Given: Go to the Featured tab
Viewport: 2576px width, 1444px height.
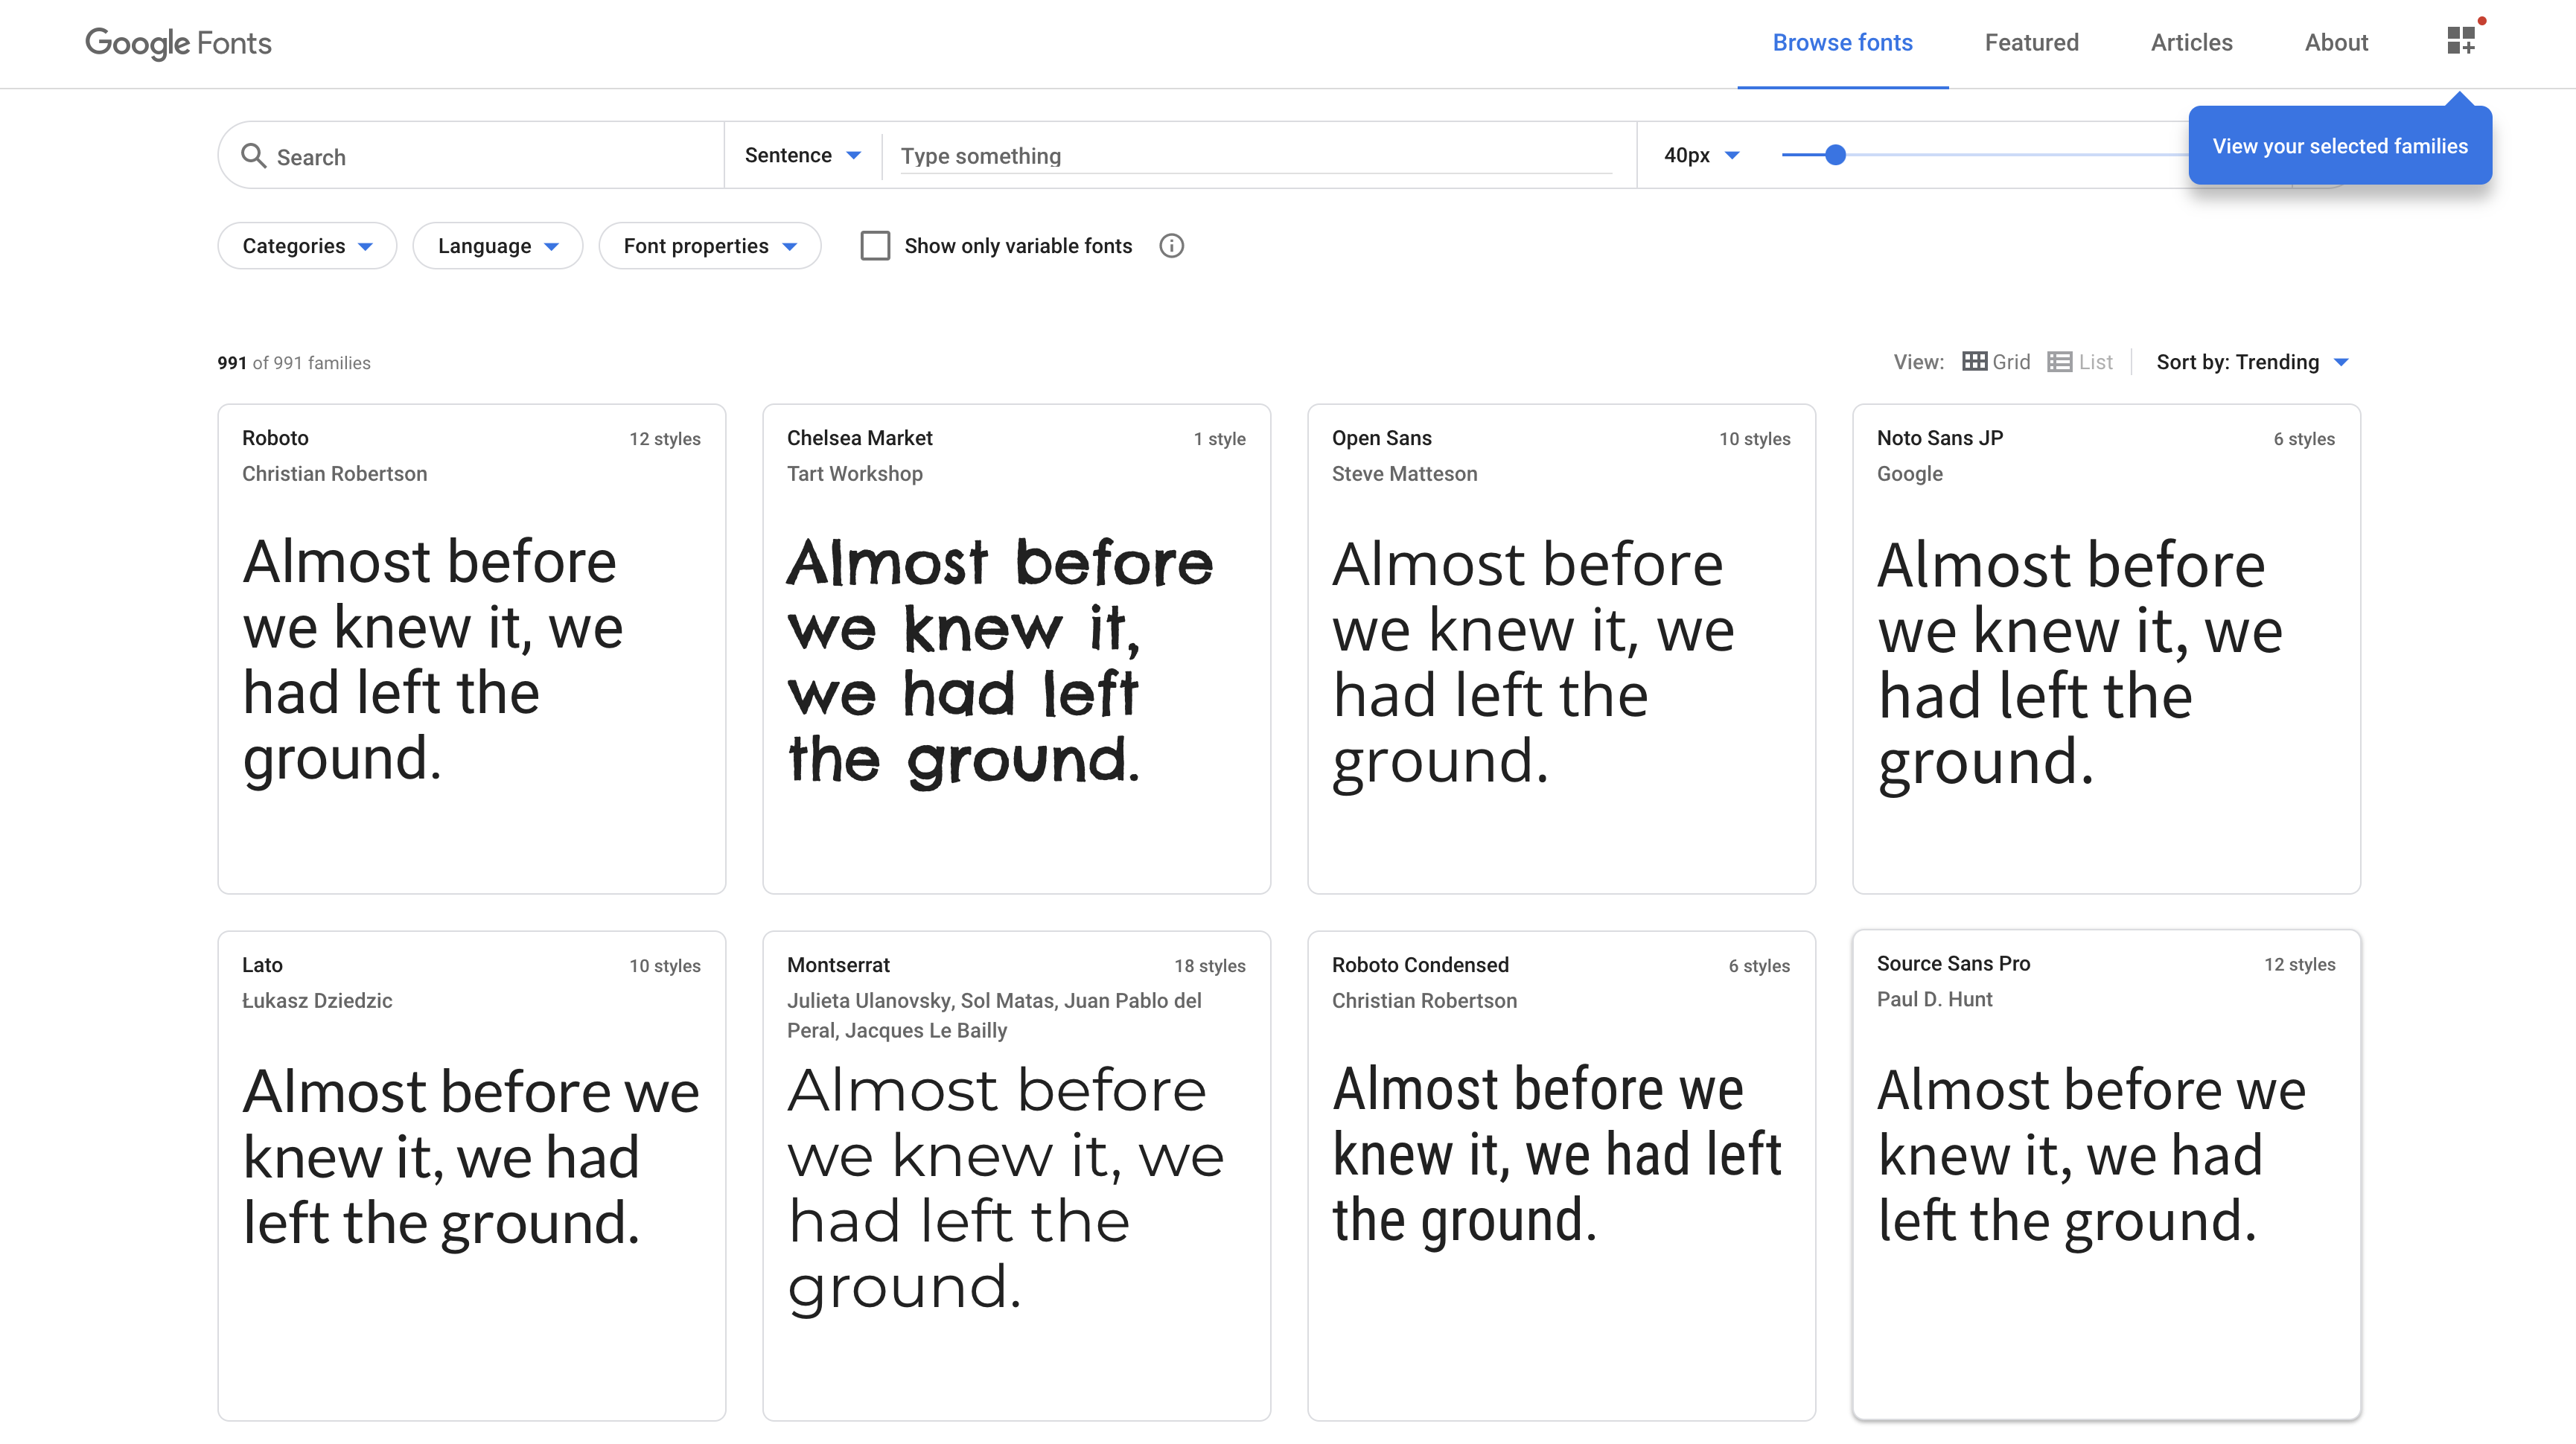Looking at the screenshot, I should [x=2031, y=43].
